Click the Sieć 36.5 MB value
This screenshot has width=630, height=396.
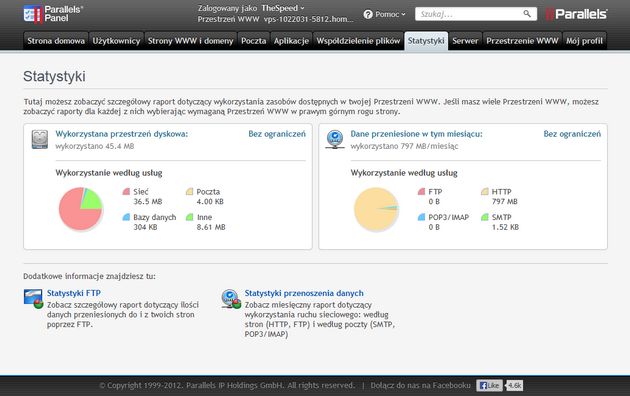(x=148, y=202)
